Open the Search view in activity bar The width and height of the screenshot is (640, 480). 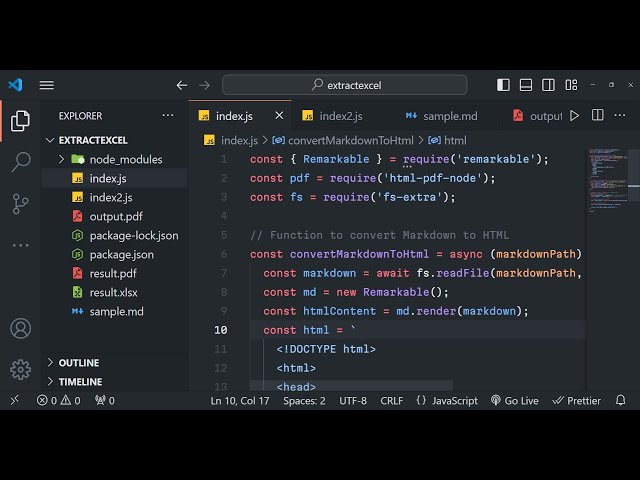click(20, 161)
